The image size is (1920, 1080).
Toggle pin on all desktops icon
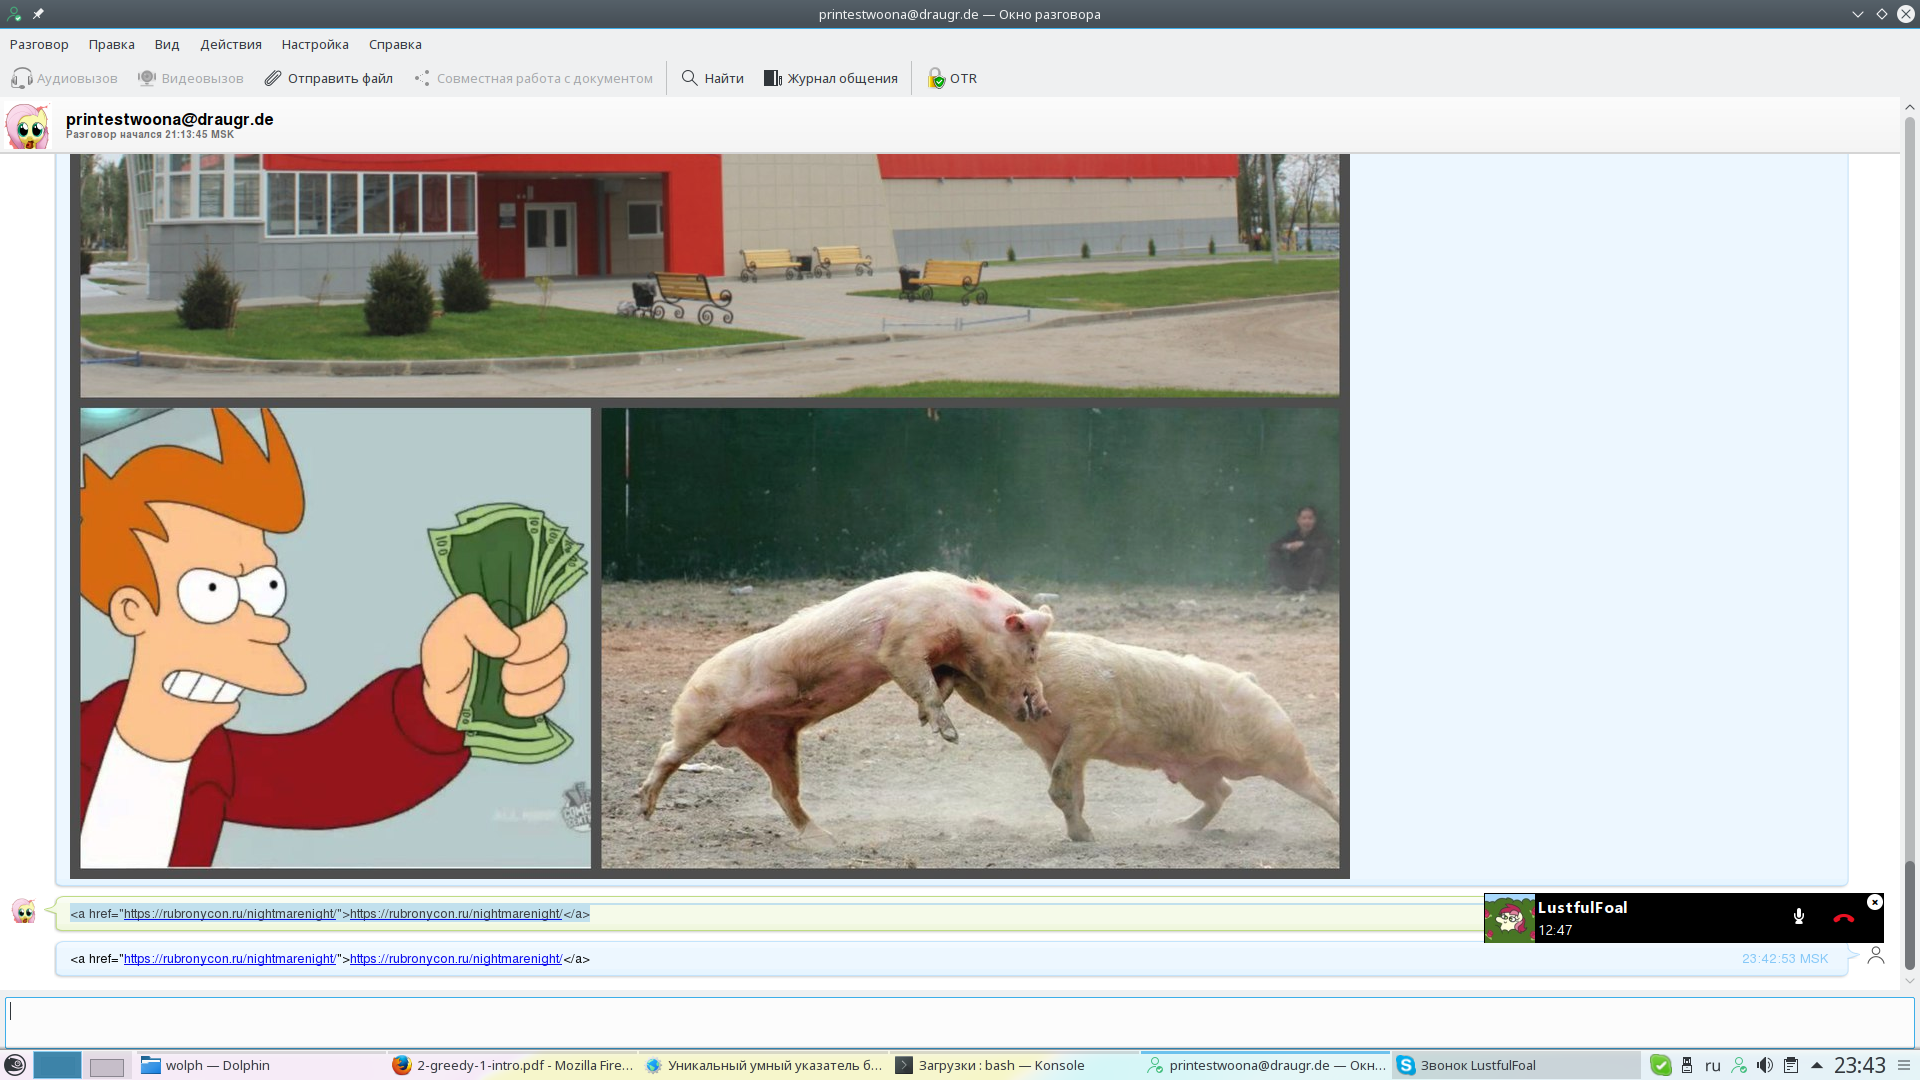coord(38,14)
